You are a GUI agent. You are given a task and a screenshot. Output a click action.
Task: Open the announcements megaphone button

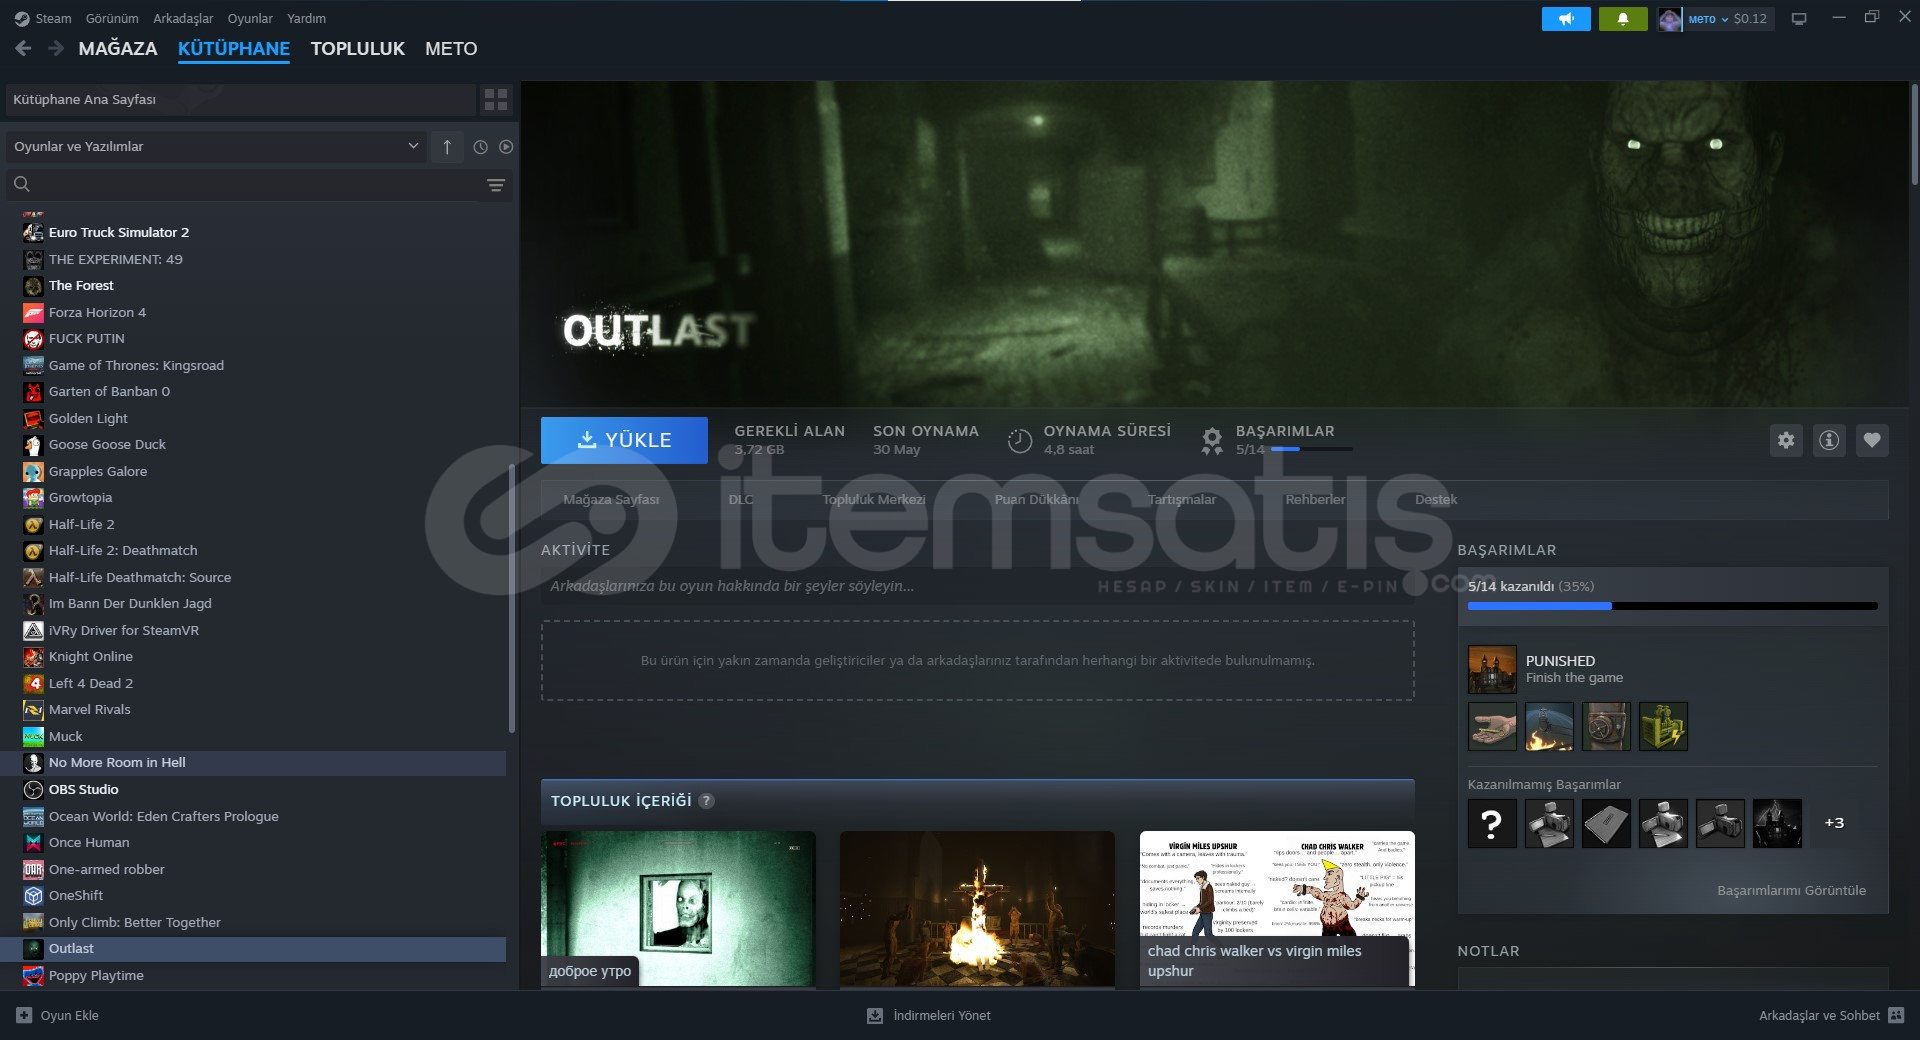click(x=1566, y=18)
